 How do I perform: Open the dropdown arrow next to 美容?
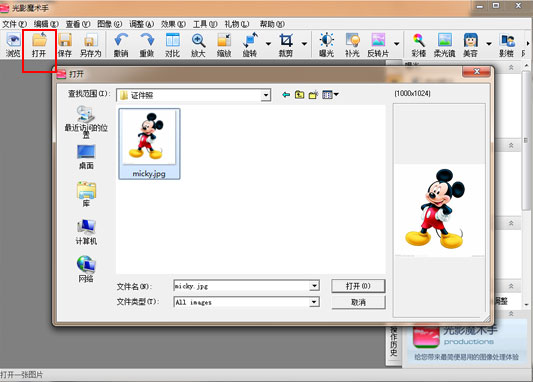(x=489, y=44)
